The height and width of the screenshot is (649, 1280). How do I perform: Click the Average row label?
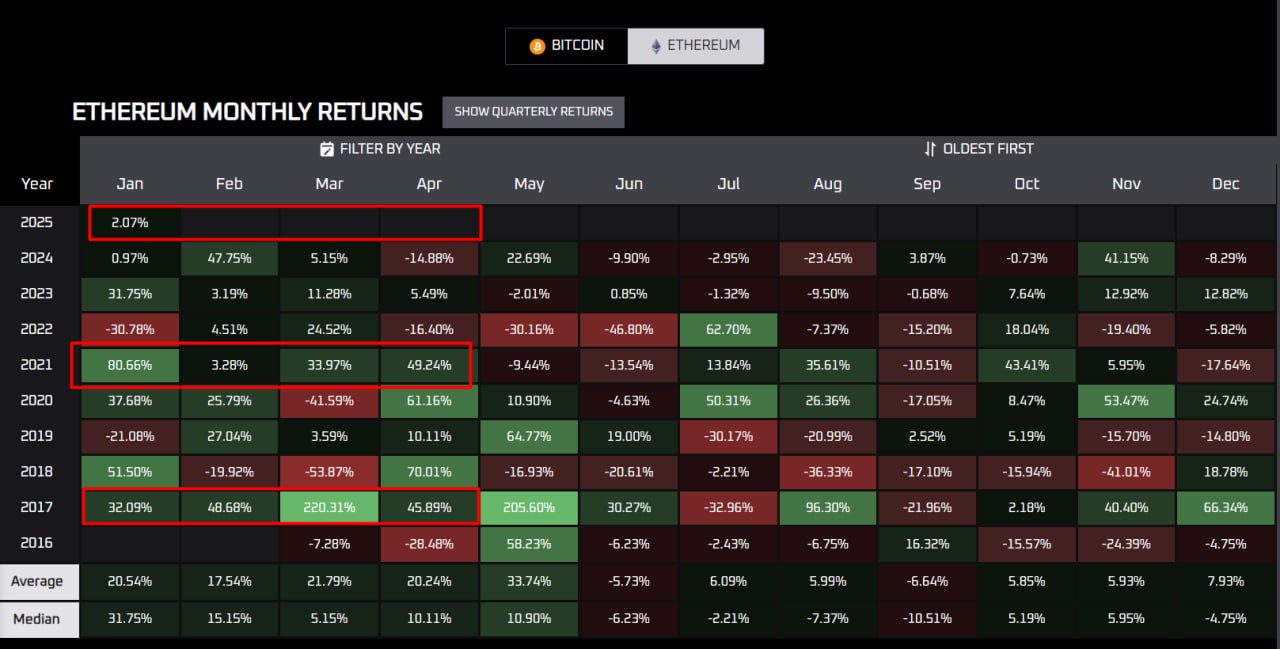[x=37, y=581]
